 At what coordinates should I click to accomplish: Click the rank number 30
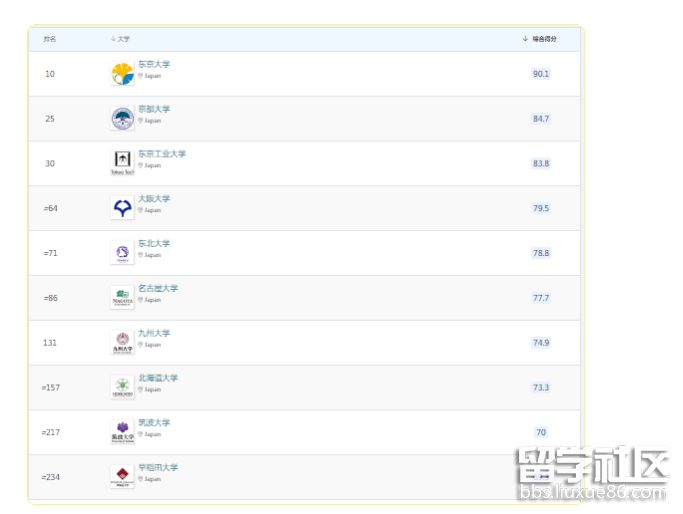(50, 163)
